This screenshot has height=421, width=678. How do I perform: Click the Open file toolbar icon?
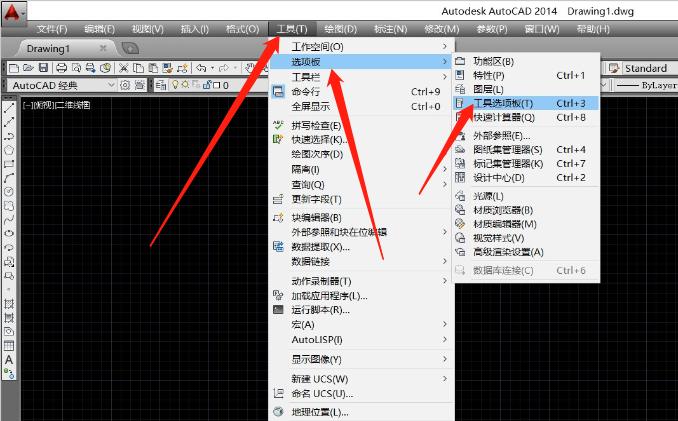tap(29, 68)
